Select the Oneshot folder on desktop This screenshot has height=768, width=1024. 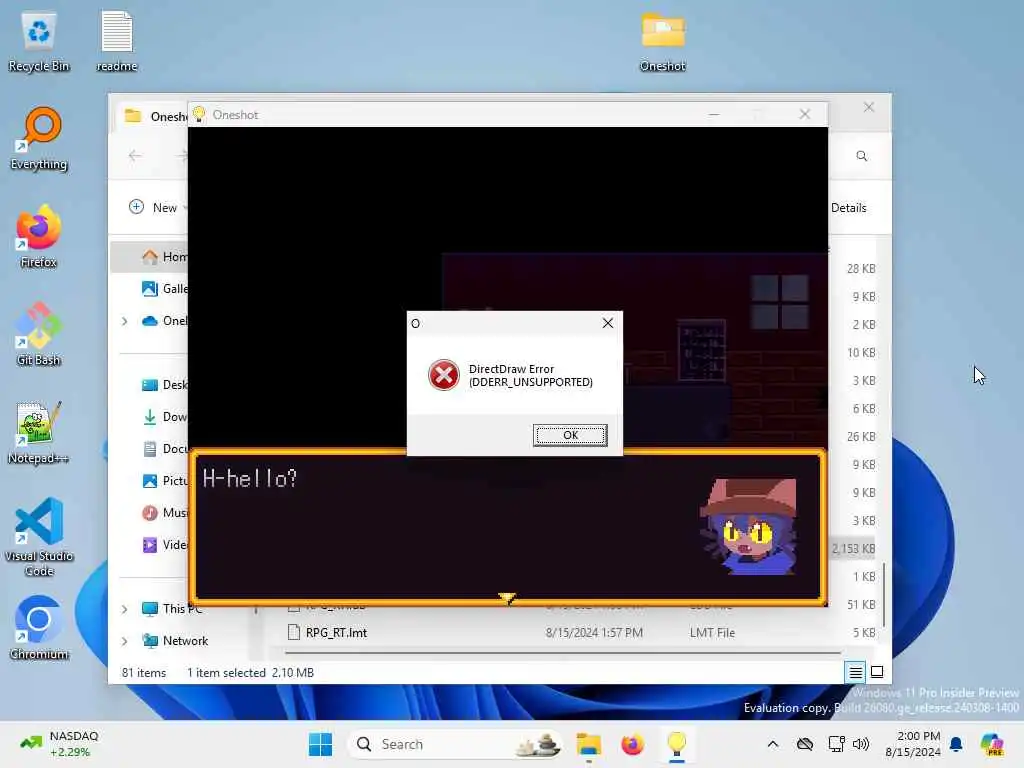pos(663,41)
